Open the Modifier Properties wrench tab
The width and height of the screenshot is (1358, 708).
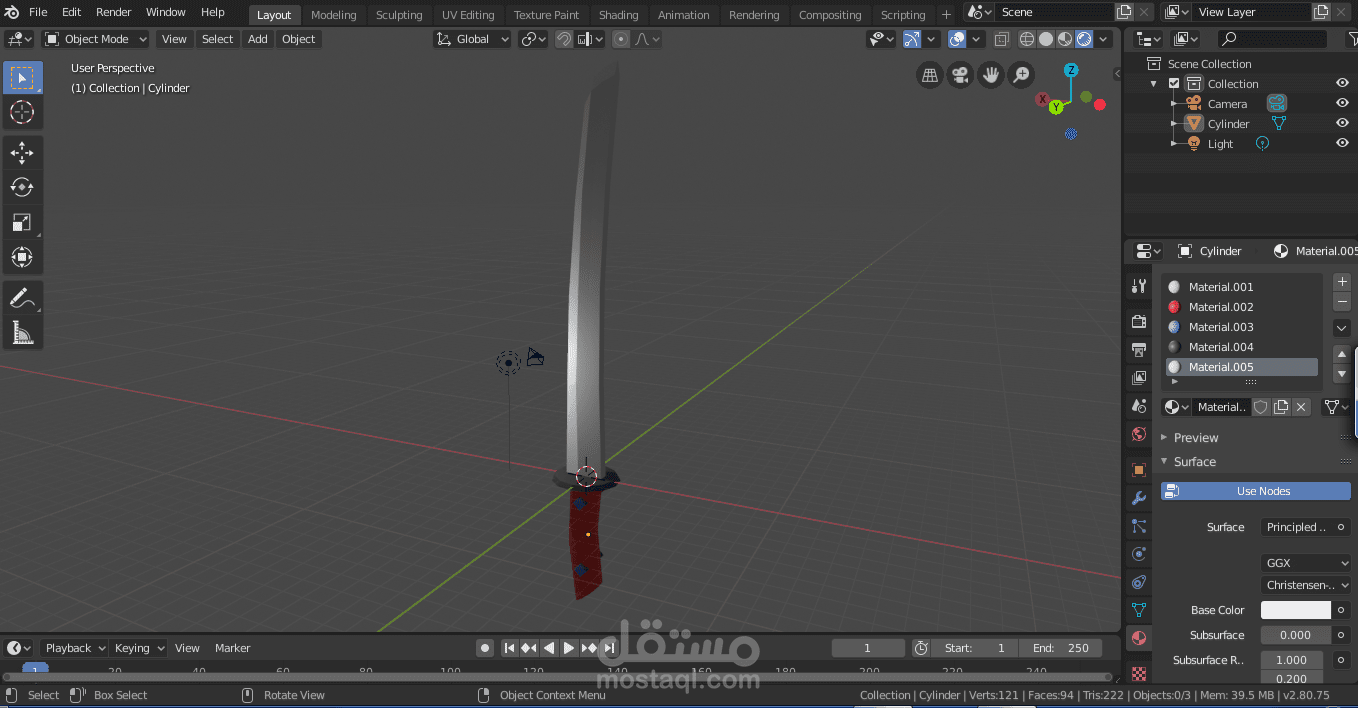(x=1137, y=497)
